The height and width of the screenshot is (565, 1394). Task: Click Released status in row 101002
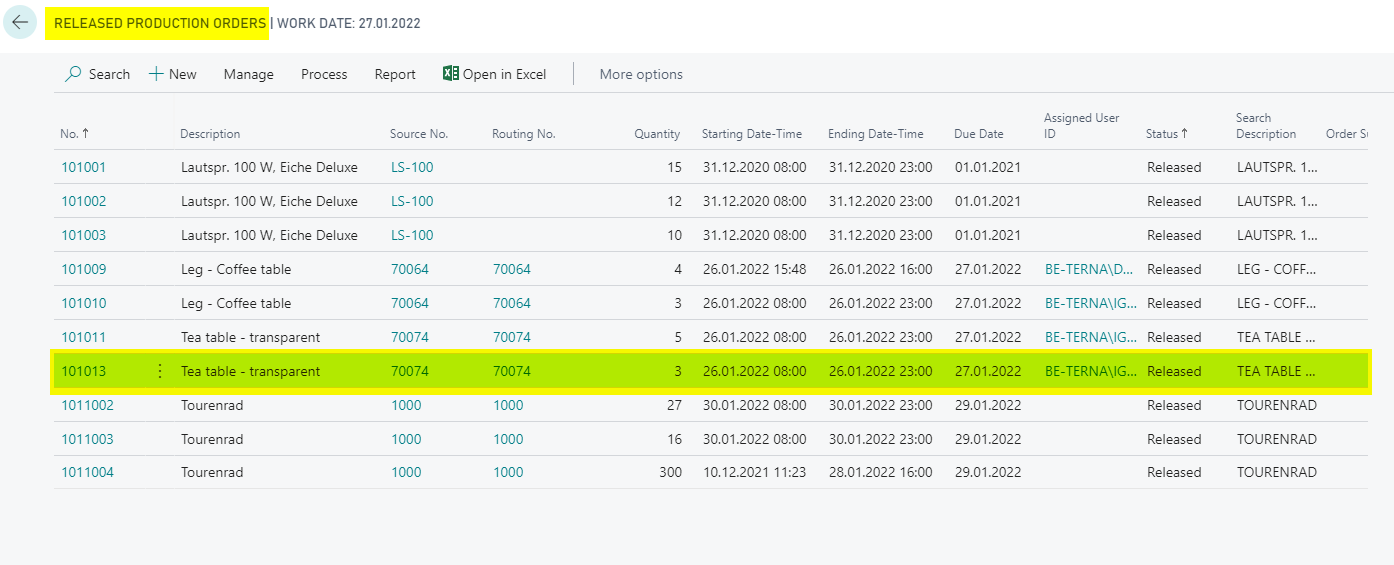tap(1174, 201)
